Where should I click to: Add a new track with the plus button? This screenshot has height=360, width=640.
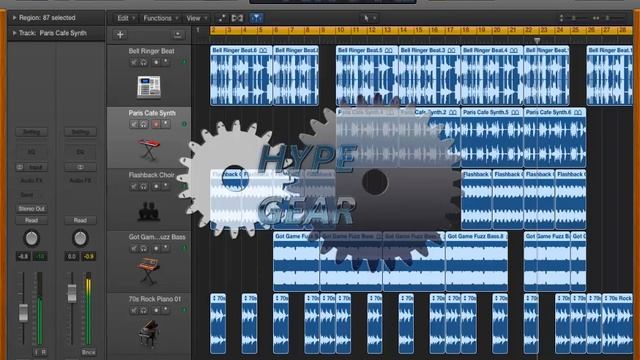tap(120, 35)
